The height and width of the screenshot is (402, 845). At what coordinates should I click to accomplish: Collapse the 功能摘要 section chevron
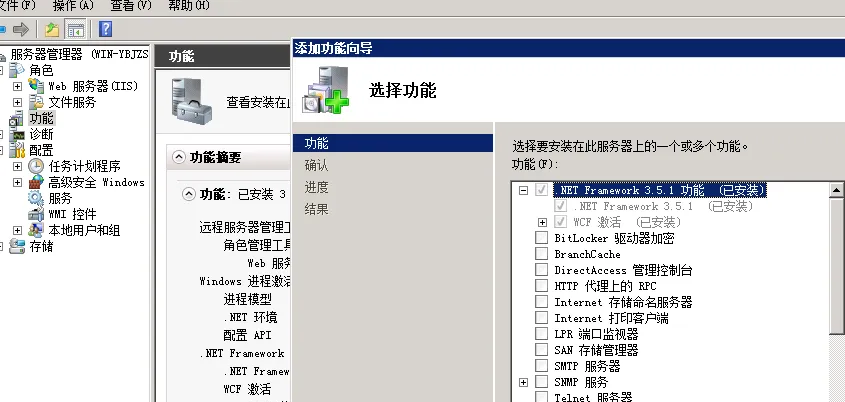[x=178, y=157]
